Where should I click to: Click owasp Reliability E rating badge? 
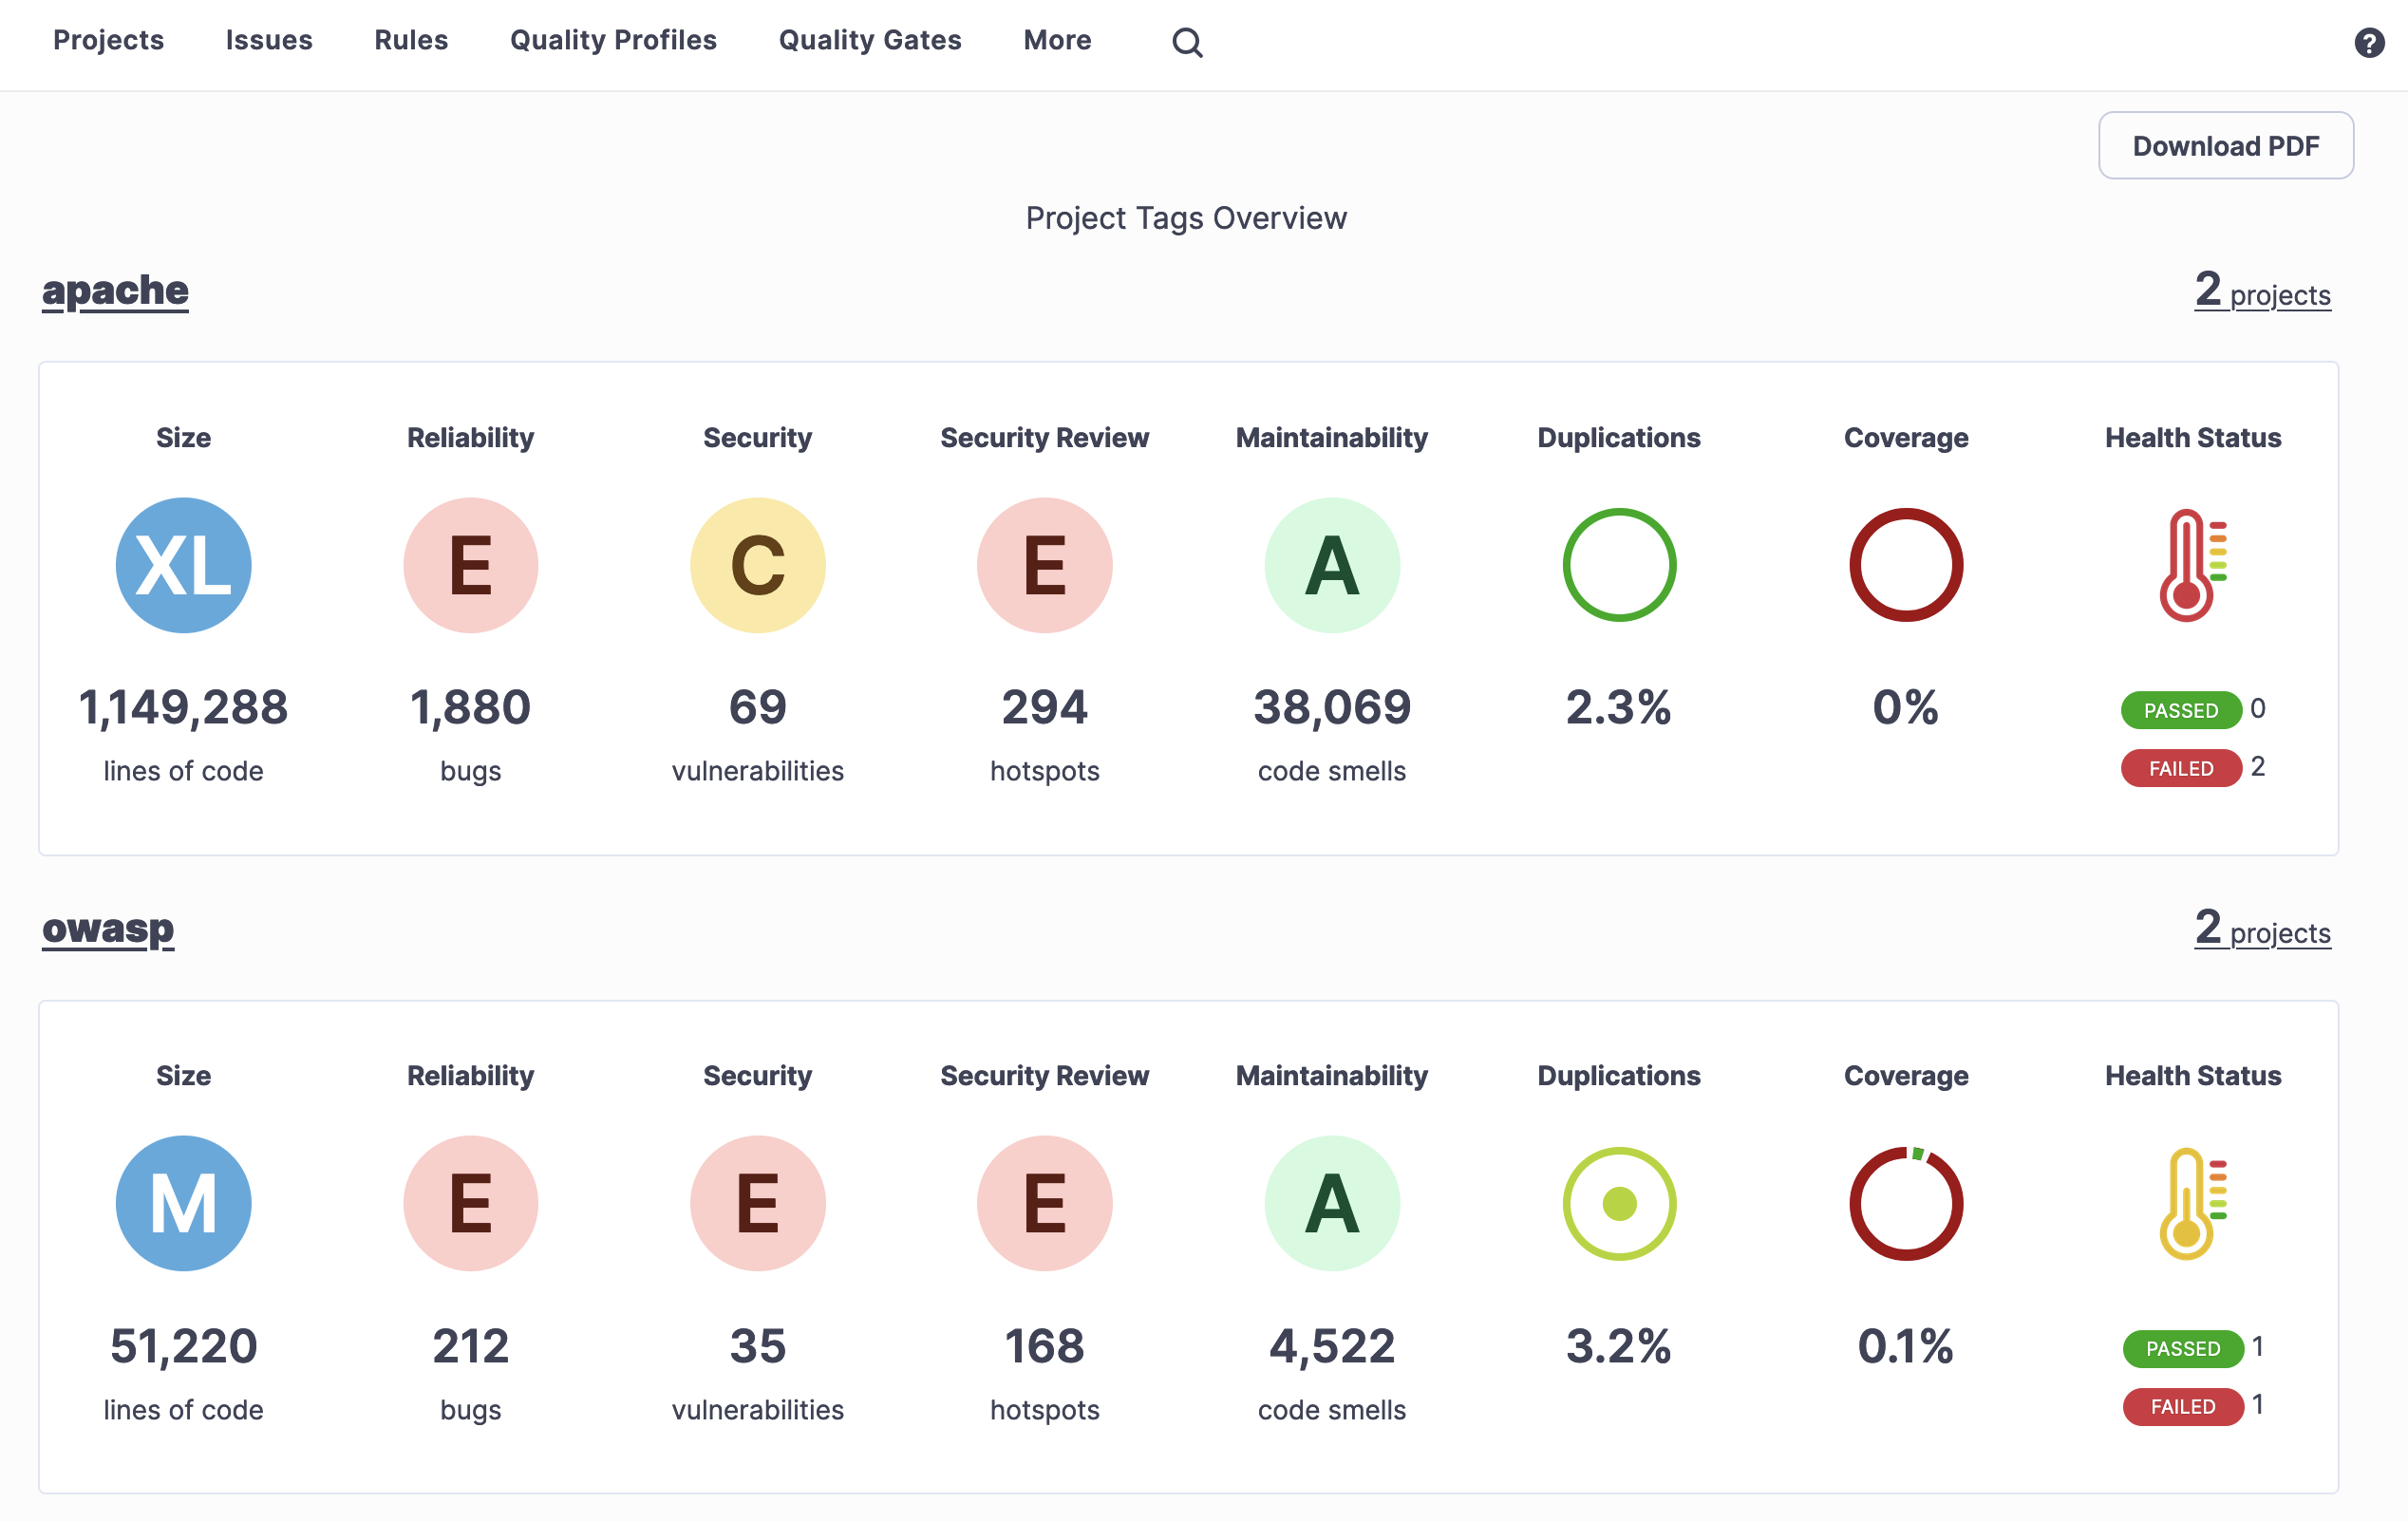(470, 1203)
